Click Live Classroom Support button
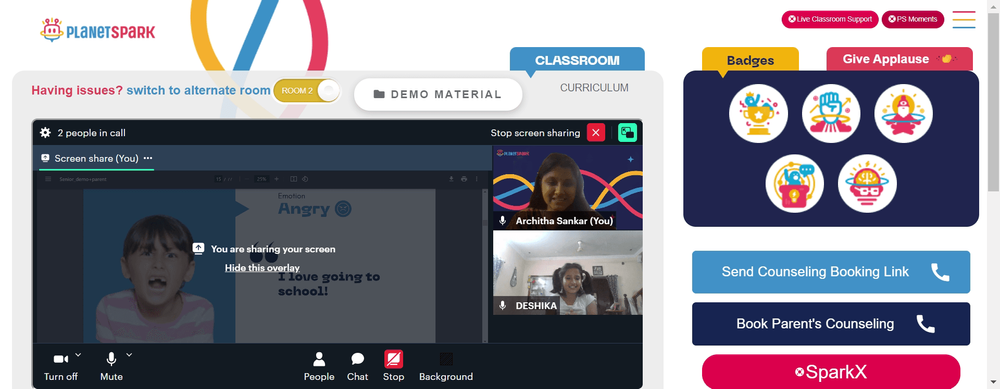Image resolution: width=1000 pixels, height=389 pixels. point(830,19)
